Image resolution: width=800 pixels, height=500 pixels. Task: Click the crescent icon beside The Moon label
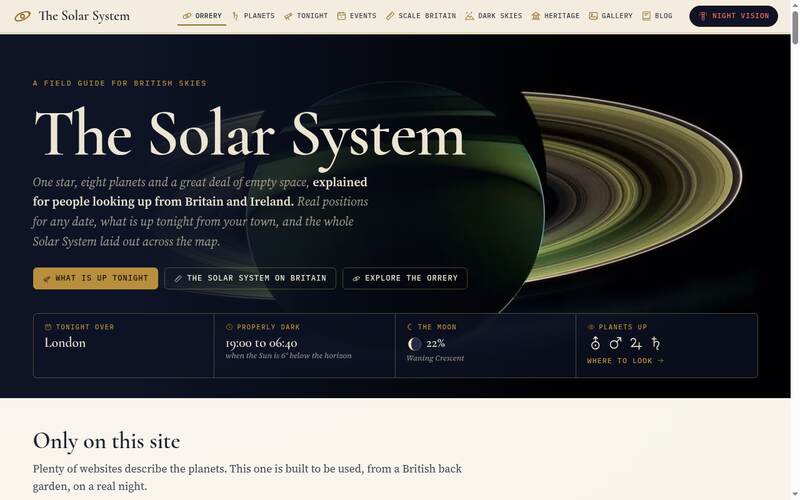pos(409,327)
